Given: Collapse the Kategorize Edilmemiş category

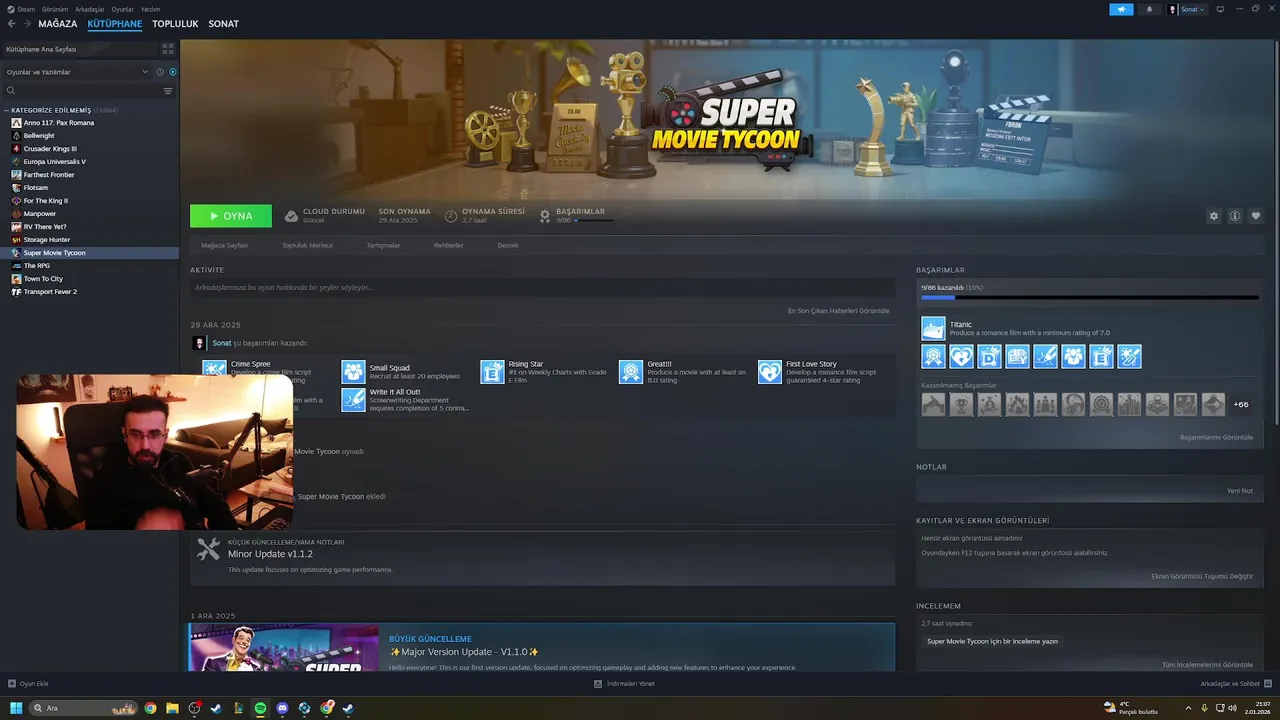Looking at the screenshot, I should point(7,110).
